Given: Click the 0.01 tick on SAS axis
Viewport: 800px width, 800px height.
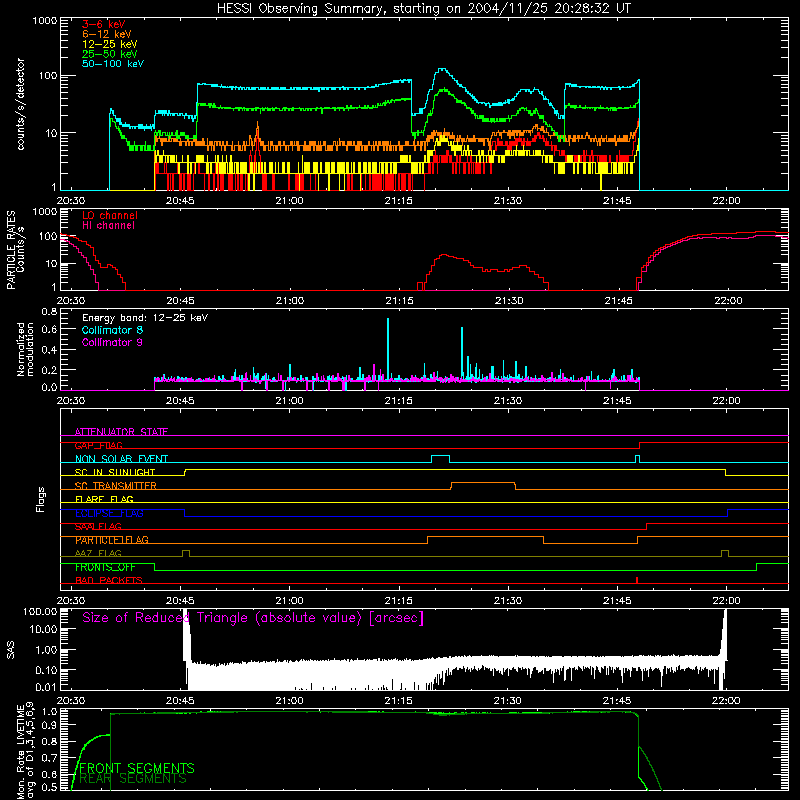Looking at the screenshot, I should coord(46,687).
